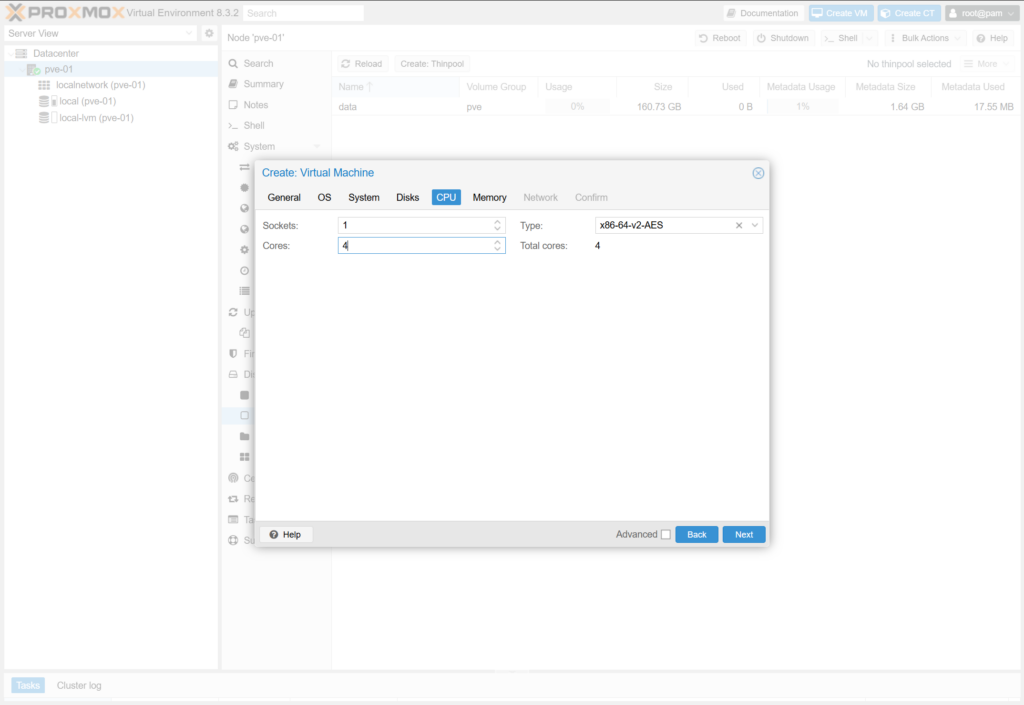The width and height of the screenshot is (1024, 705).
Task: Click the Back button
Action: pos(696,535)
